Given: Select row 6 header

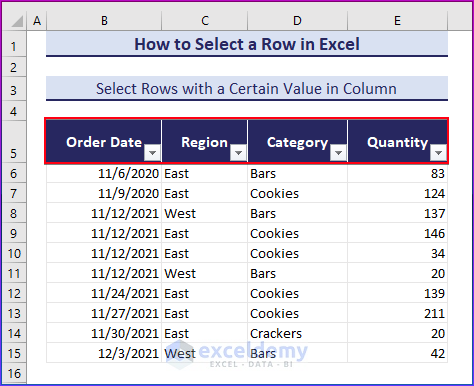Looking at the screenshot, I should (14, 173).
